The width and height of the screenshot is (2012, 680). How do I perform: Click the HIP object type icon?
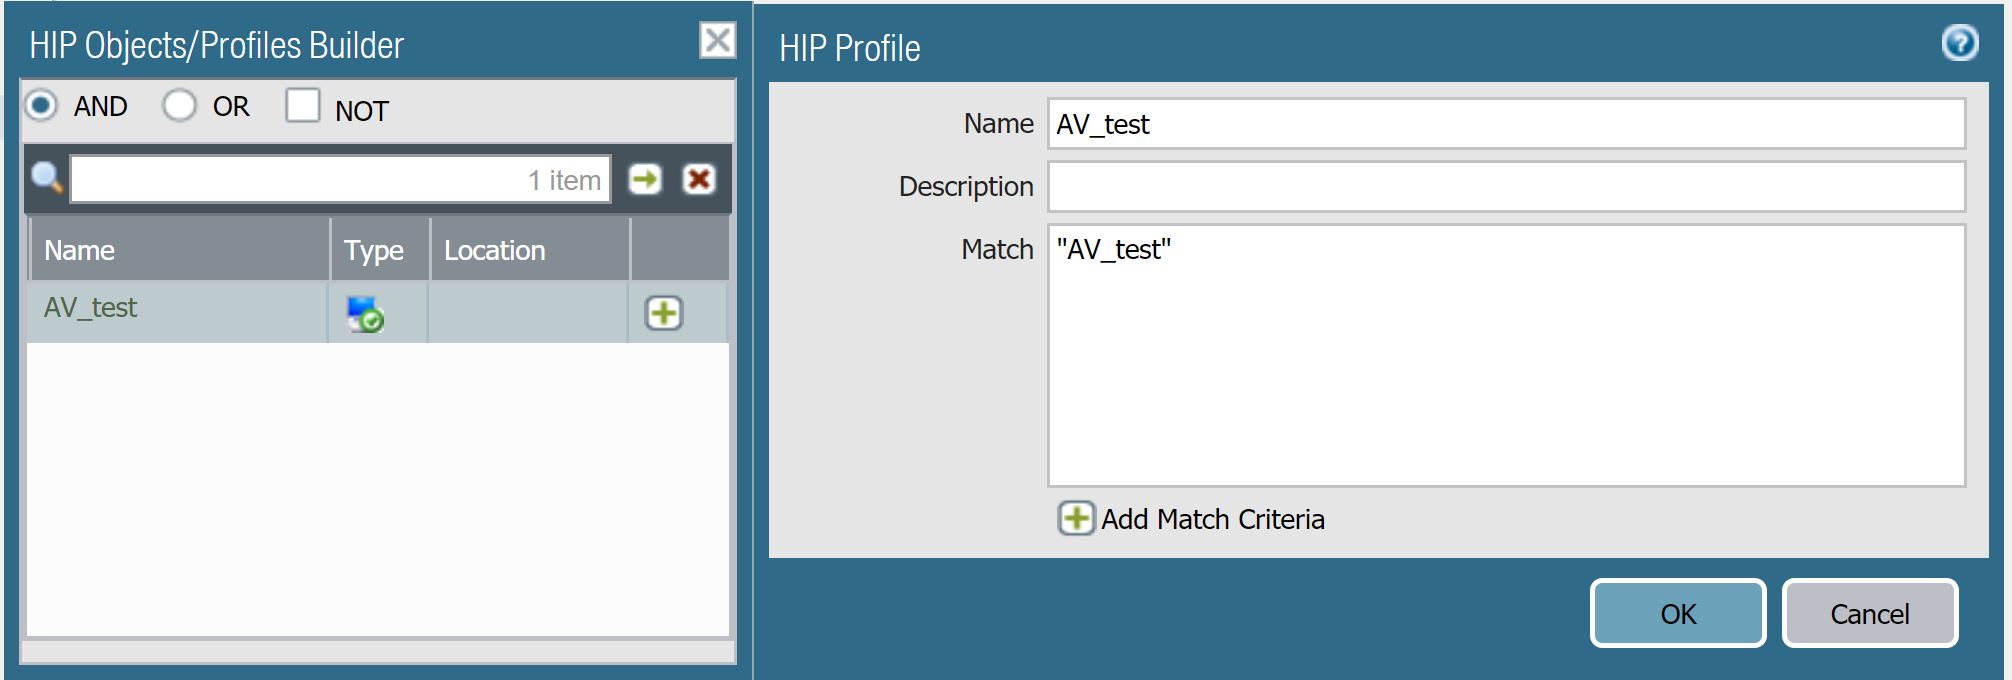pos(365,313)
